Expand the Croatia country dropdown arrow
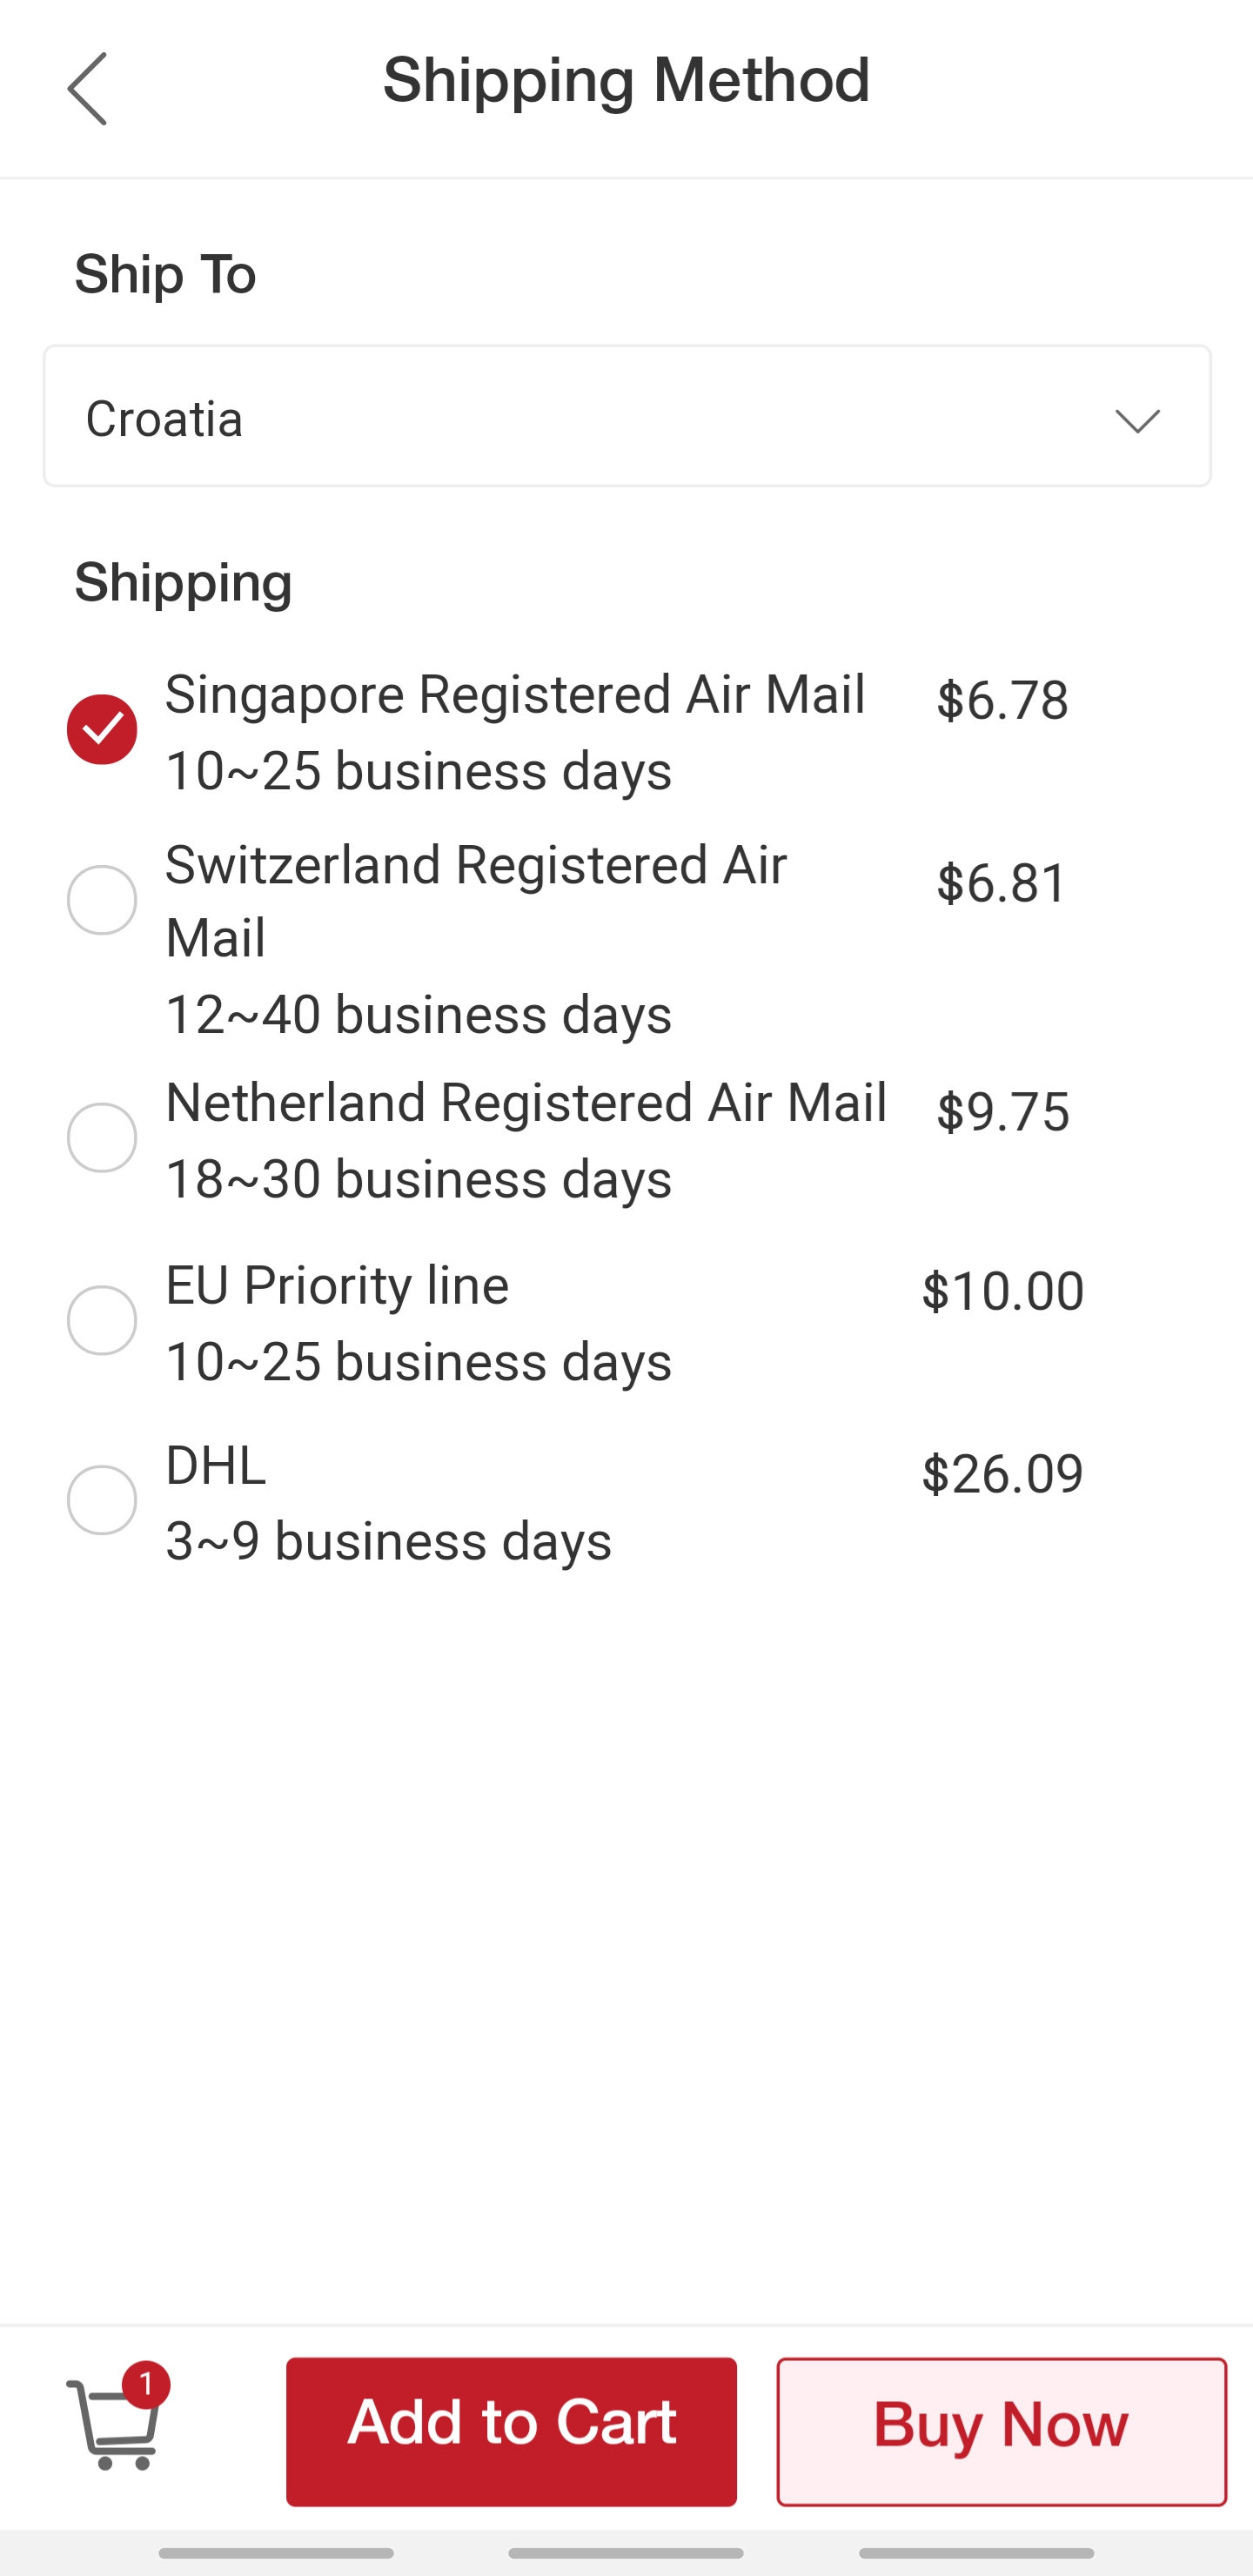Screen dimensions: 1253x2576 pyautogui.click(x=1136, y=419)
